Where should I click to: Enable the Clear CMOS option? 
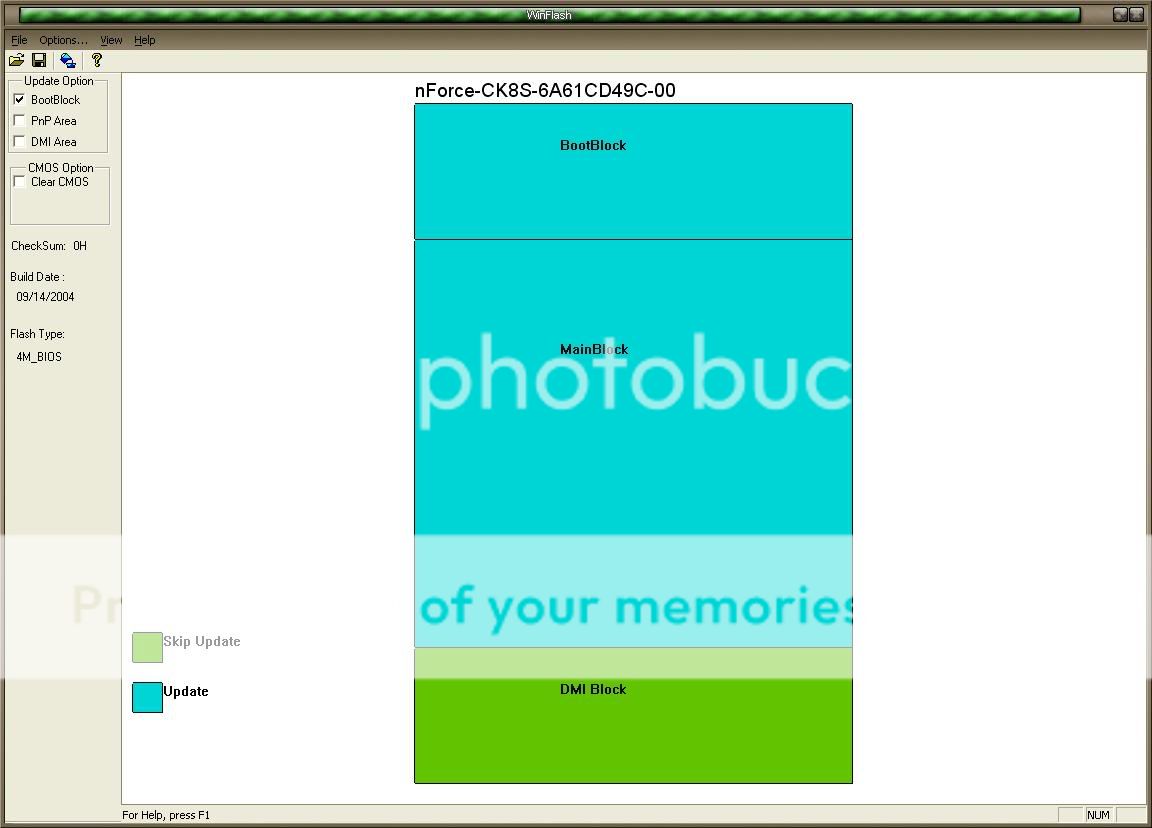point(19,182)
